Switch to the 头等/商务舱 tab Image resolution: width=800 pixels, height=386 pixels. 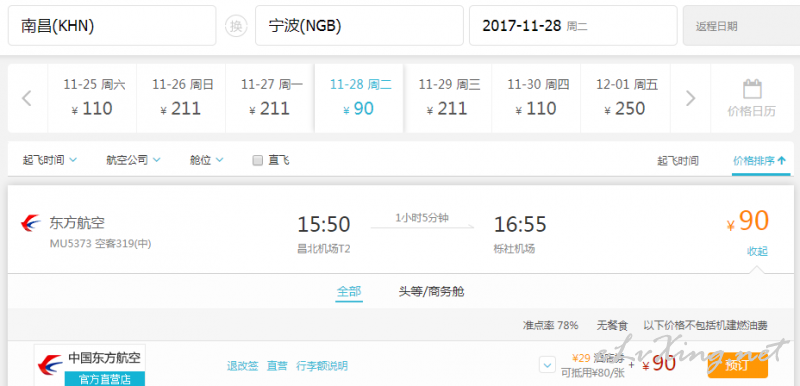pos(432,292)
